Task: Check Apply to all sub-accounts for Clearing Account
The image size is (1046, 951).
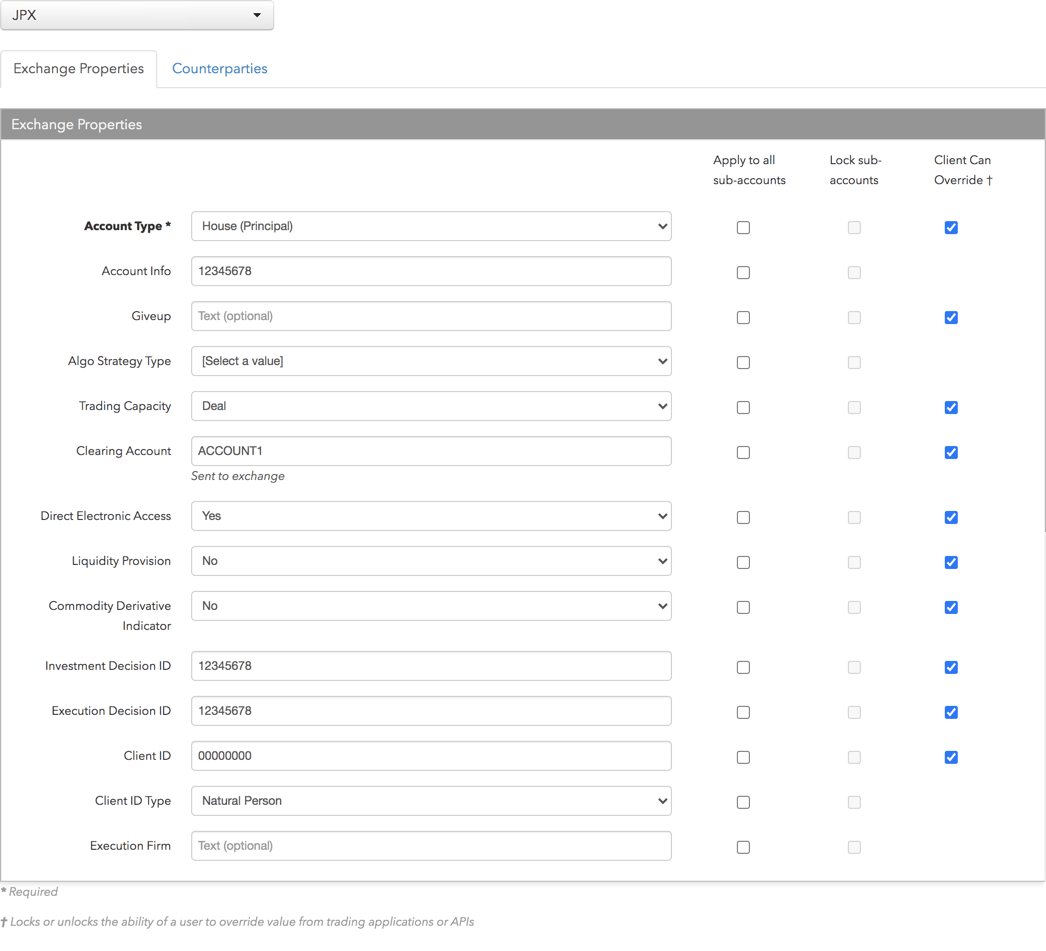Action: (743, 452)
